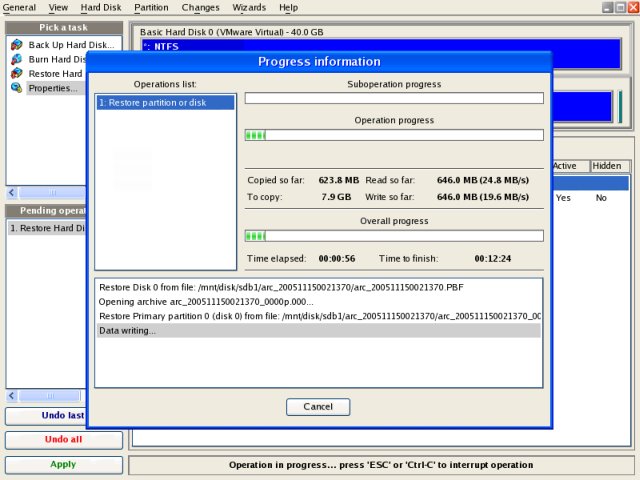Select 'Restore Disk 0 from file' log line
Image resolution: width=640 pixels, height=480 pixels.
point(281,287)
